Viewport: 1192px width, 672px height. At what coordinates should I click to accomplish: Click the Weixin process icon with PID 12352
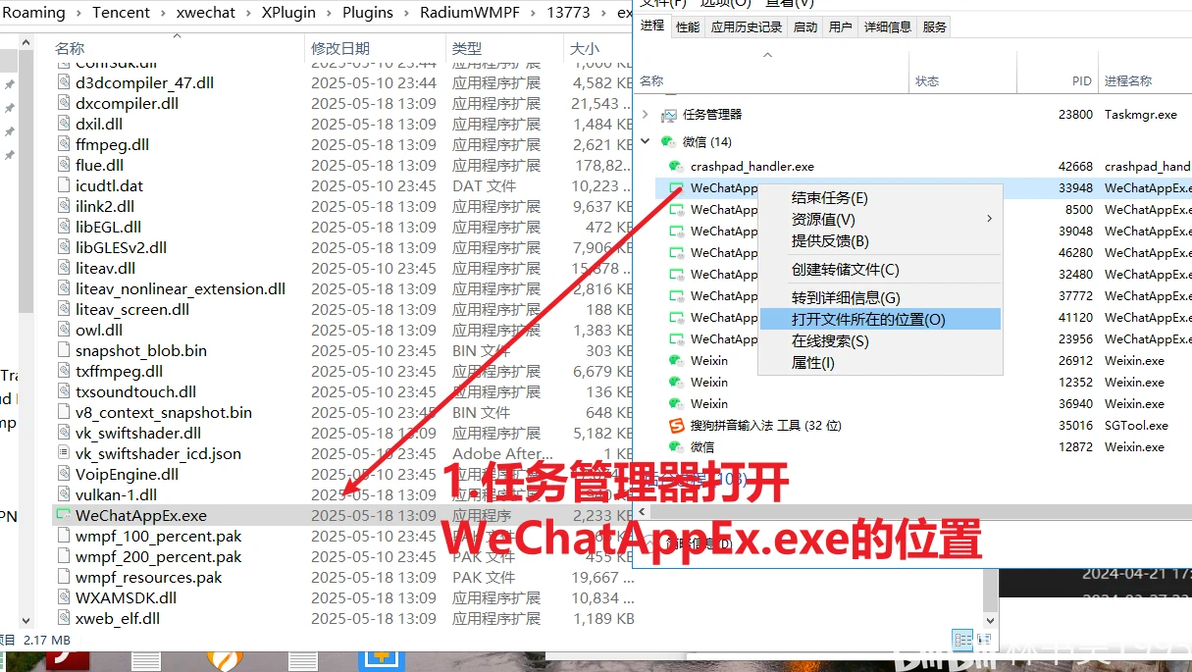(676, 382)
